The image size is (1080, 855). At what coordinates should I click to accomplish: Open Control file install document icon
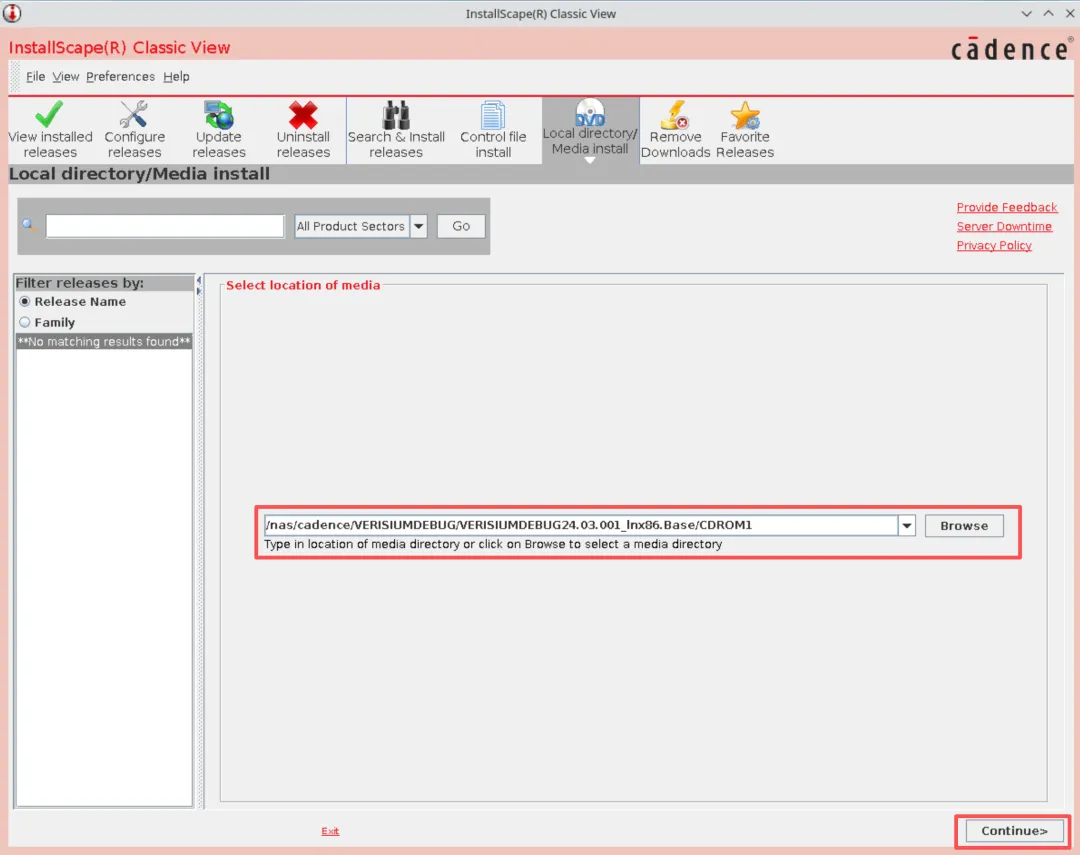click(492, 114)
